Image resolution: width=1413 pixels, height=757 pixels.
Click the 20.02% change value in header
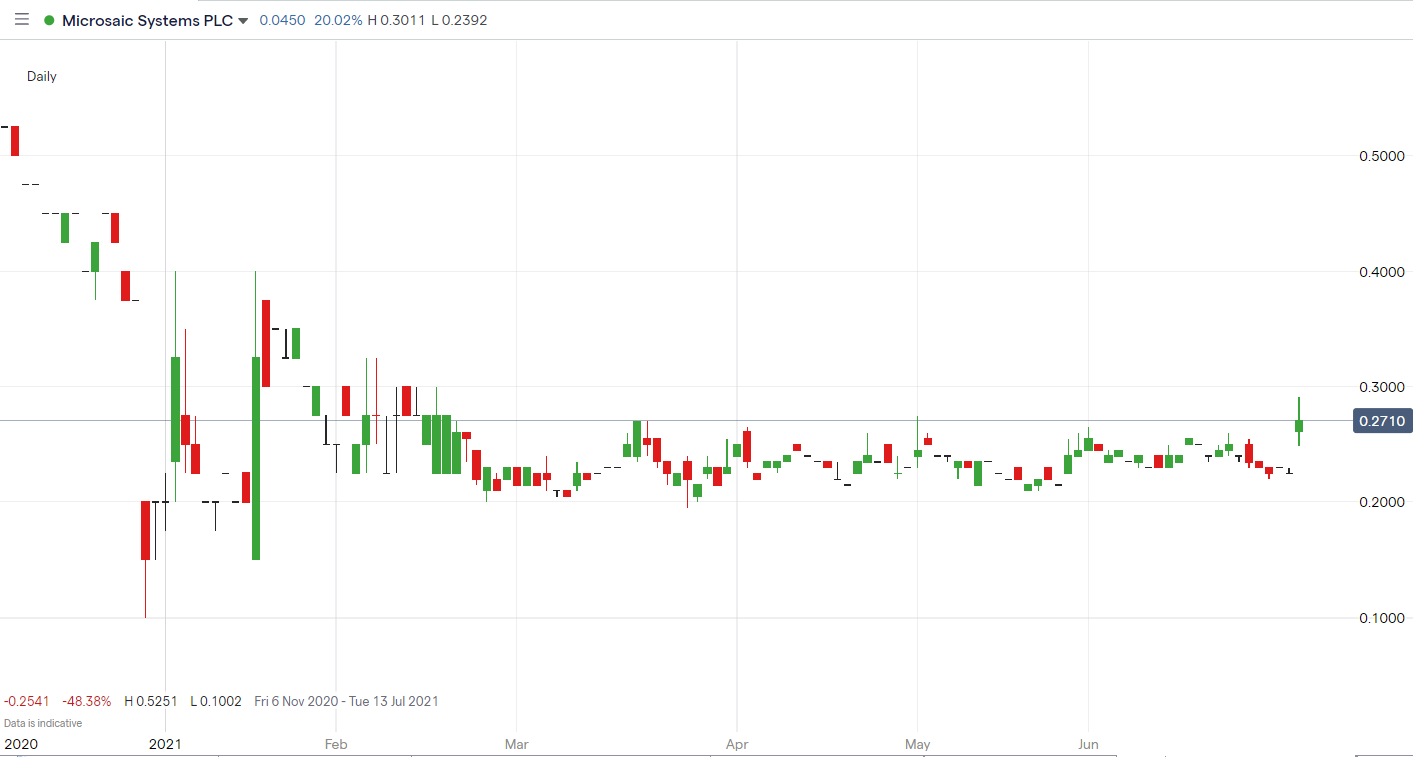[337, 20]
